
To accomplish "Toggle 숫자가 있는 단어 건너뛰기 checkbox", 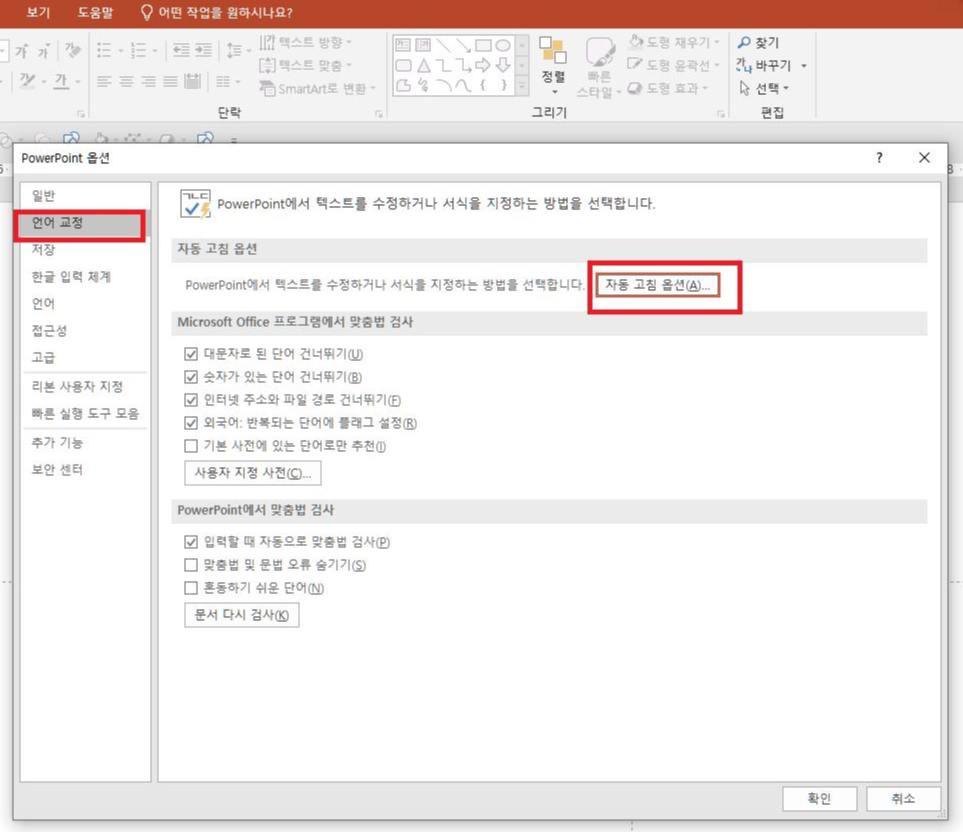I will click(191, 377).
